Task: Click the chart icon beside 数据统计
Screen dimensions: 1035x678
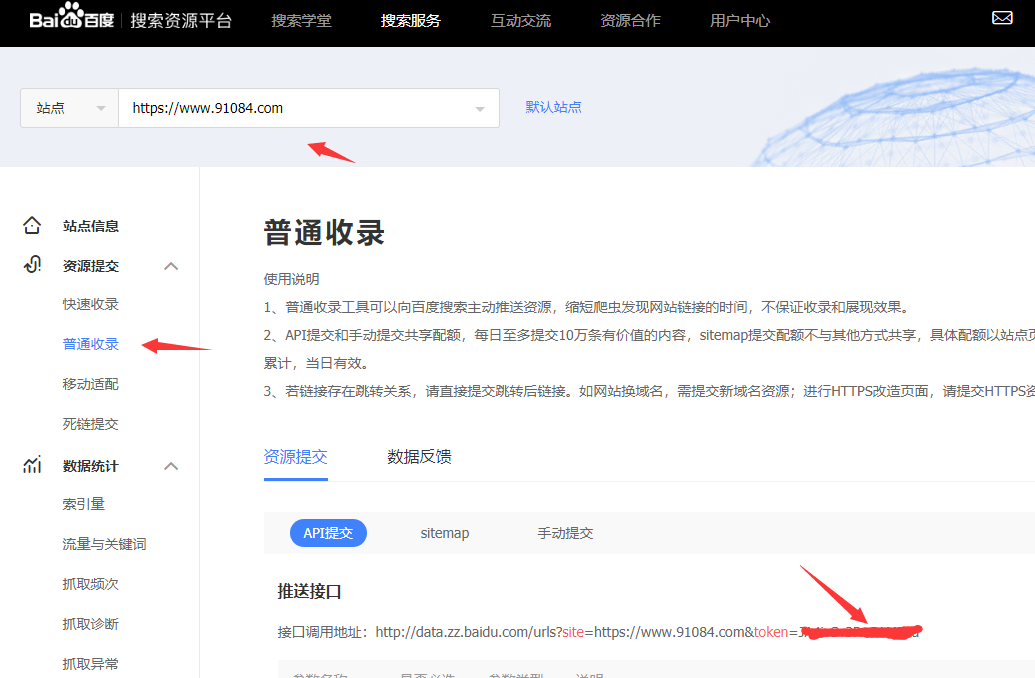Action: [x=33, y=465]
